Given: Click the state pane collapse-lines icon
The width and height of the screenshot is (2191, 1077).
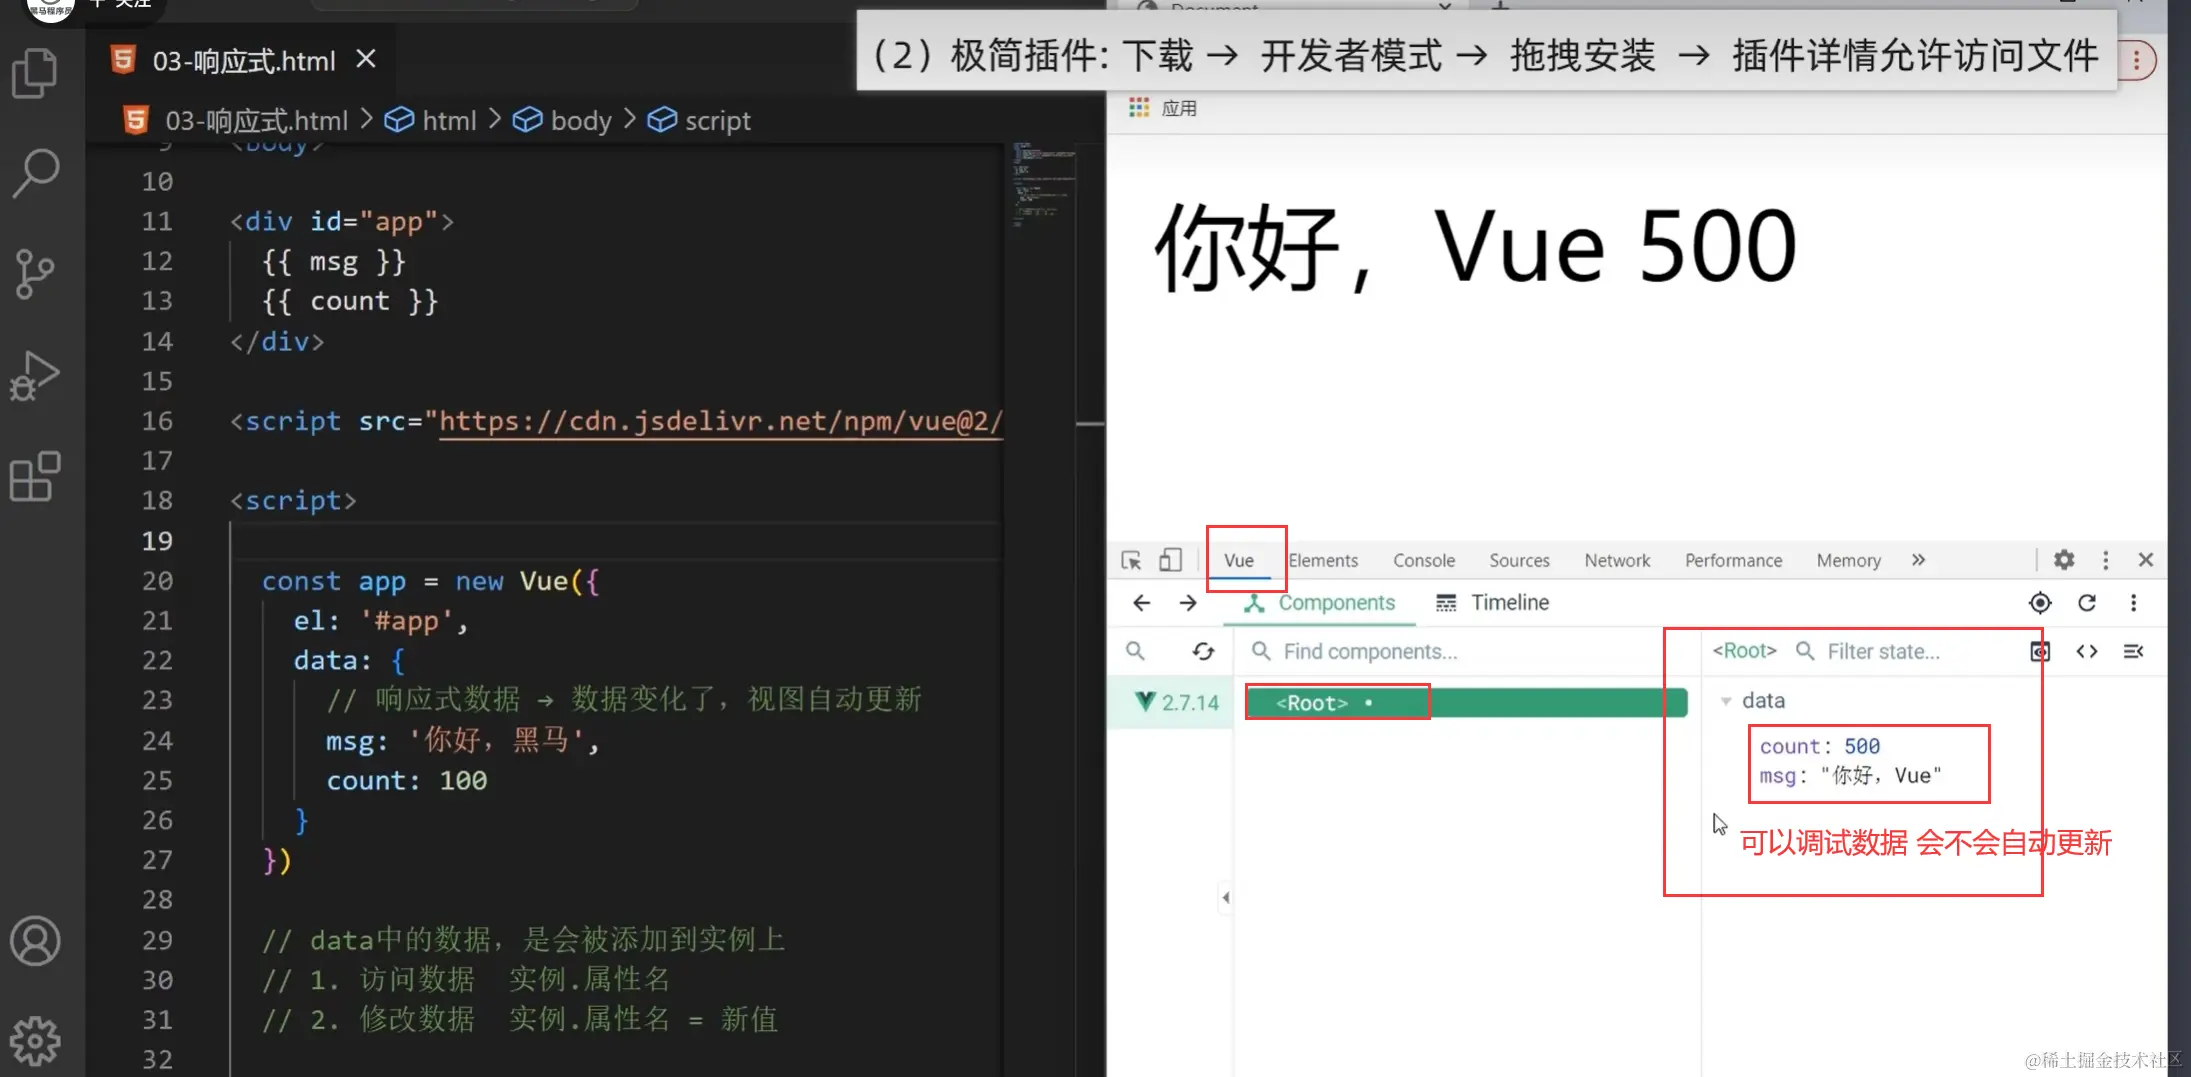Looking at the screenshot, I should coord(2133,651).
